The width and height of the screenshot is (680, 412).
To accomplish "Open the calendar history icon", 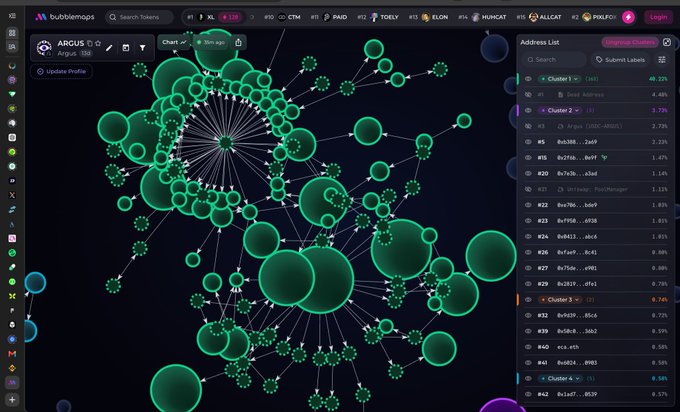I will (x=126, y=48).
